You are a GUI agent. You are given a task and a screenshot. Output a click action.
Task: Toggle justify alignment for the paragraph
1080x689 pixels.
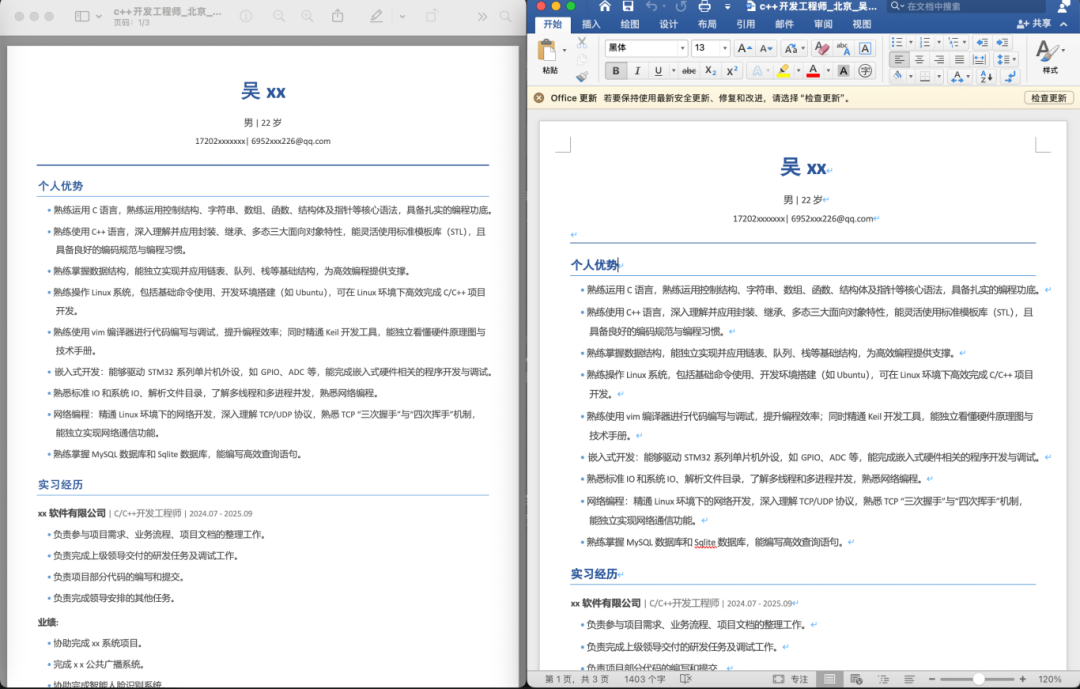959,60
